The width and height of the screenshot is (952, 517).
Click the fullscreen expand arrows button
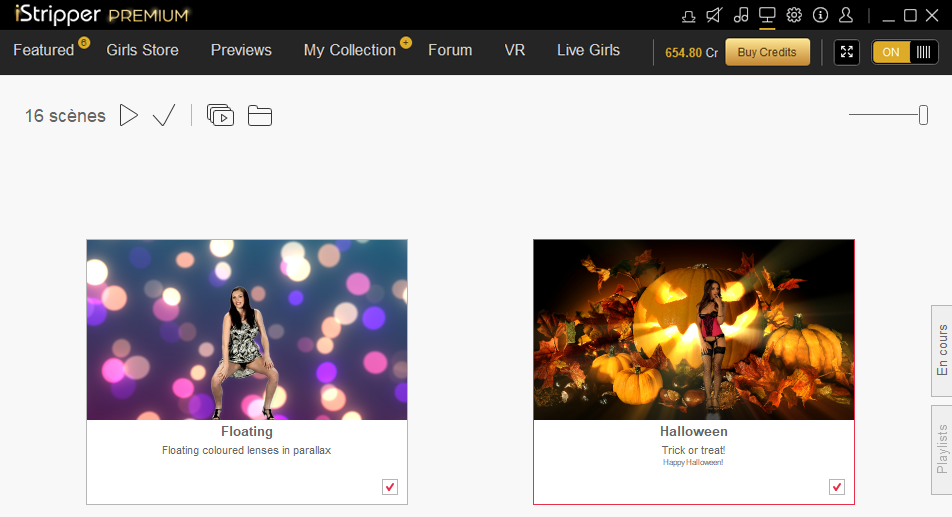point(846,52)
